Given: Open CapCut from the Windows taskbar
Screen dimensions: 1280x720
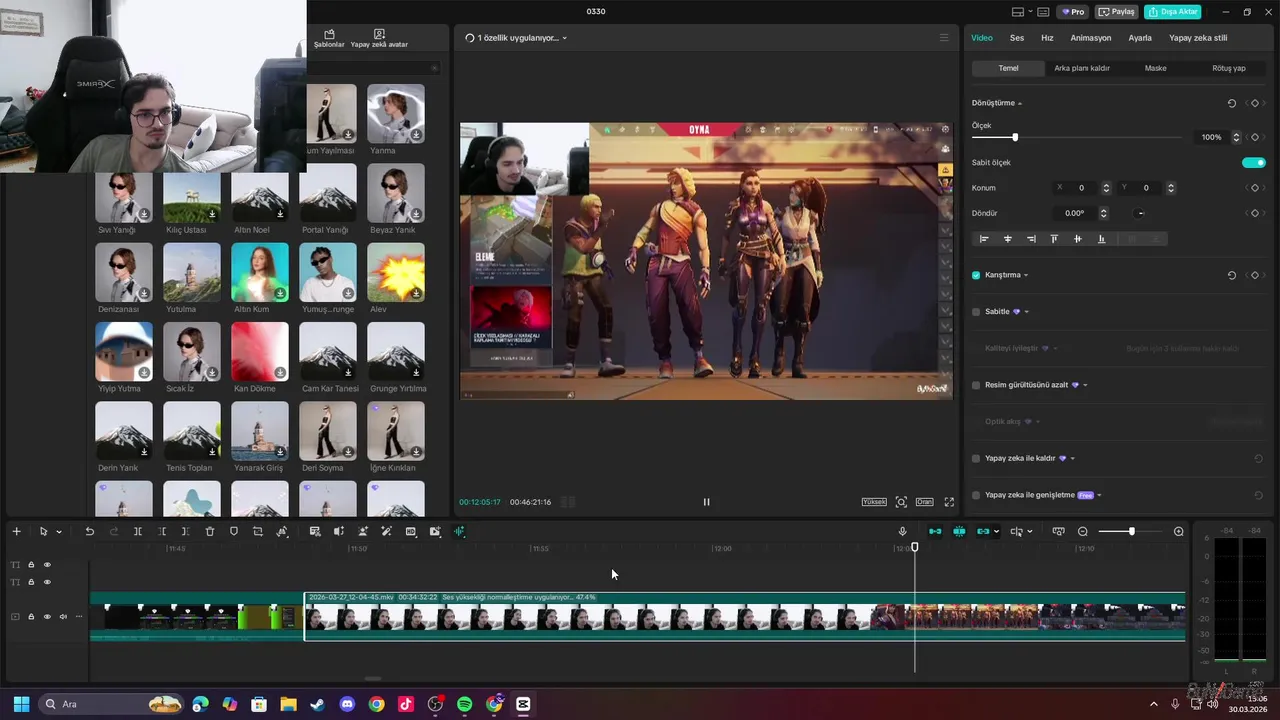Looking at the screenshot, I should pos(523,704).
